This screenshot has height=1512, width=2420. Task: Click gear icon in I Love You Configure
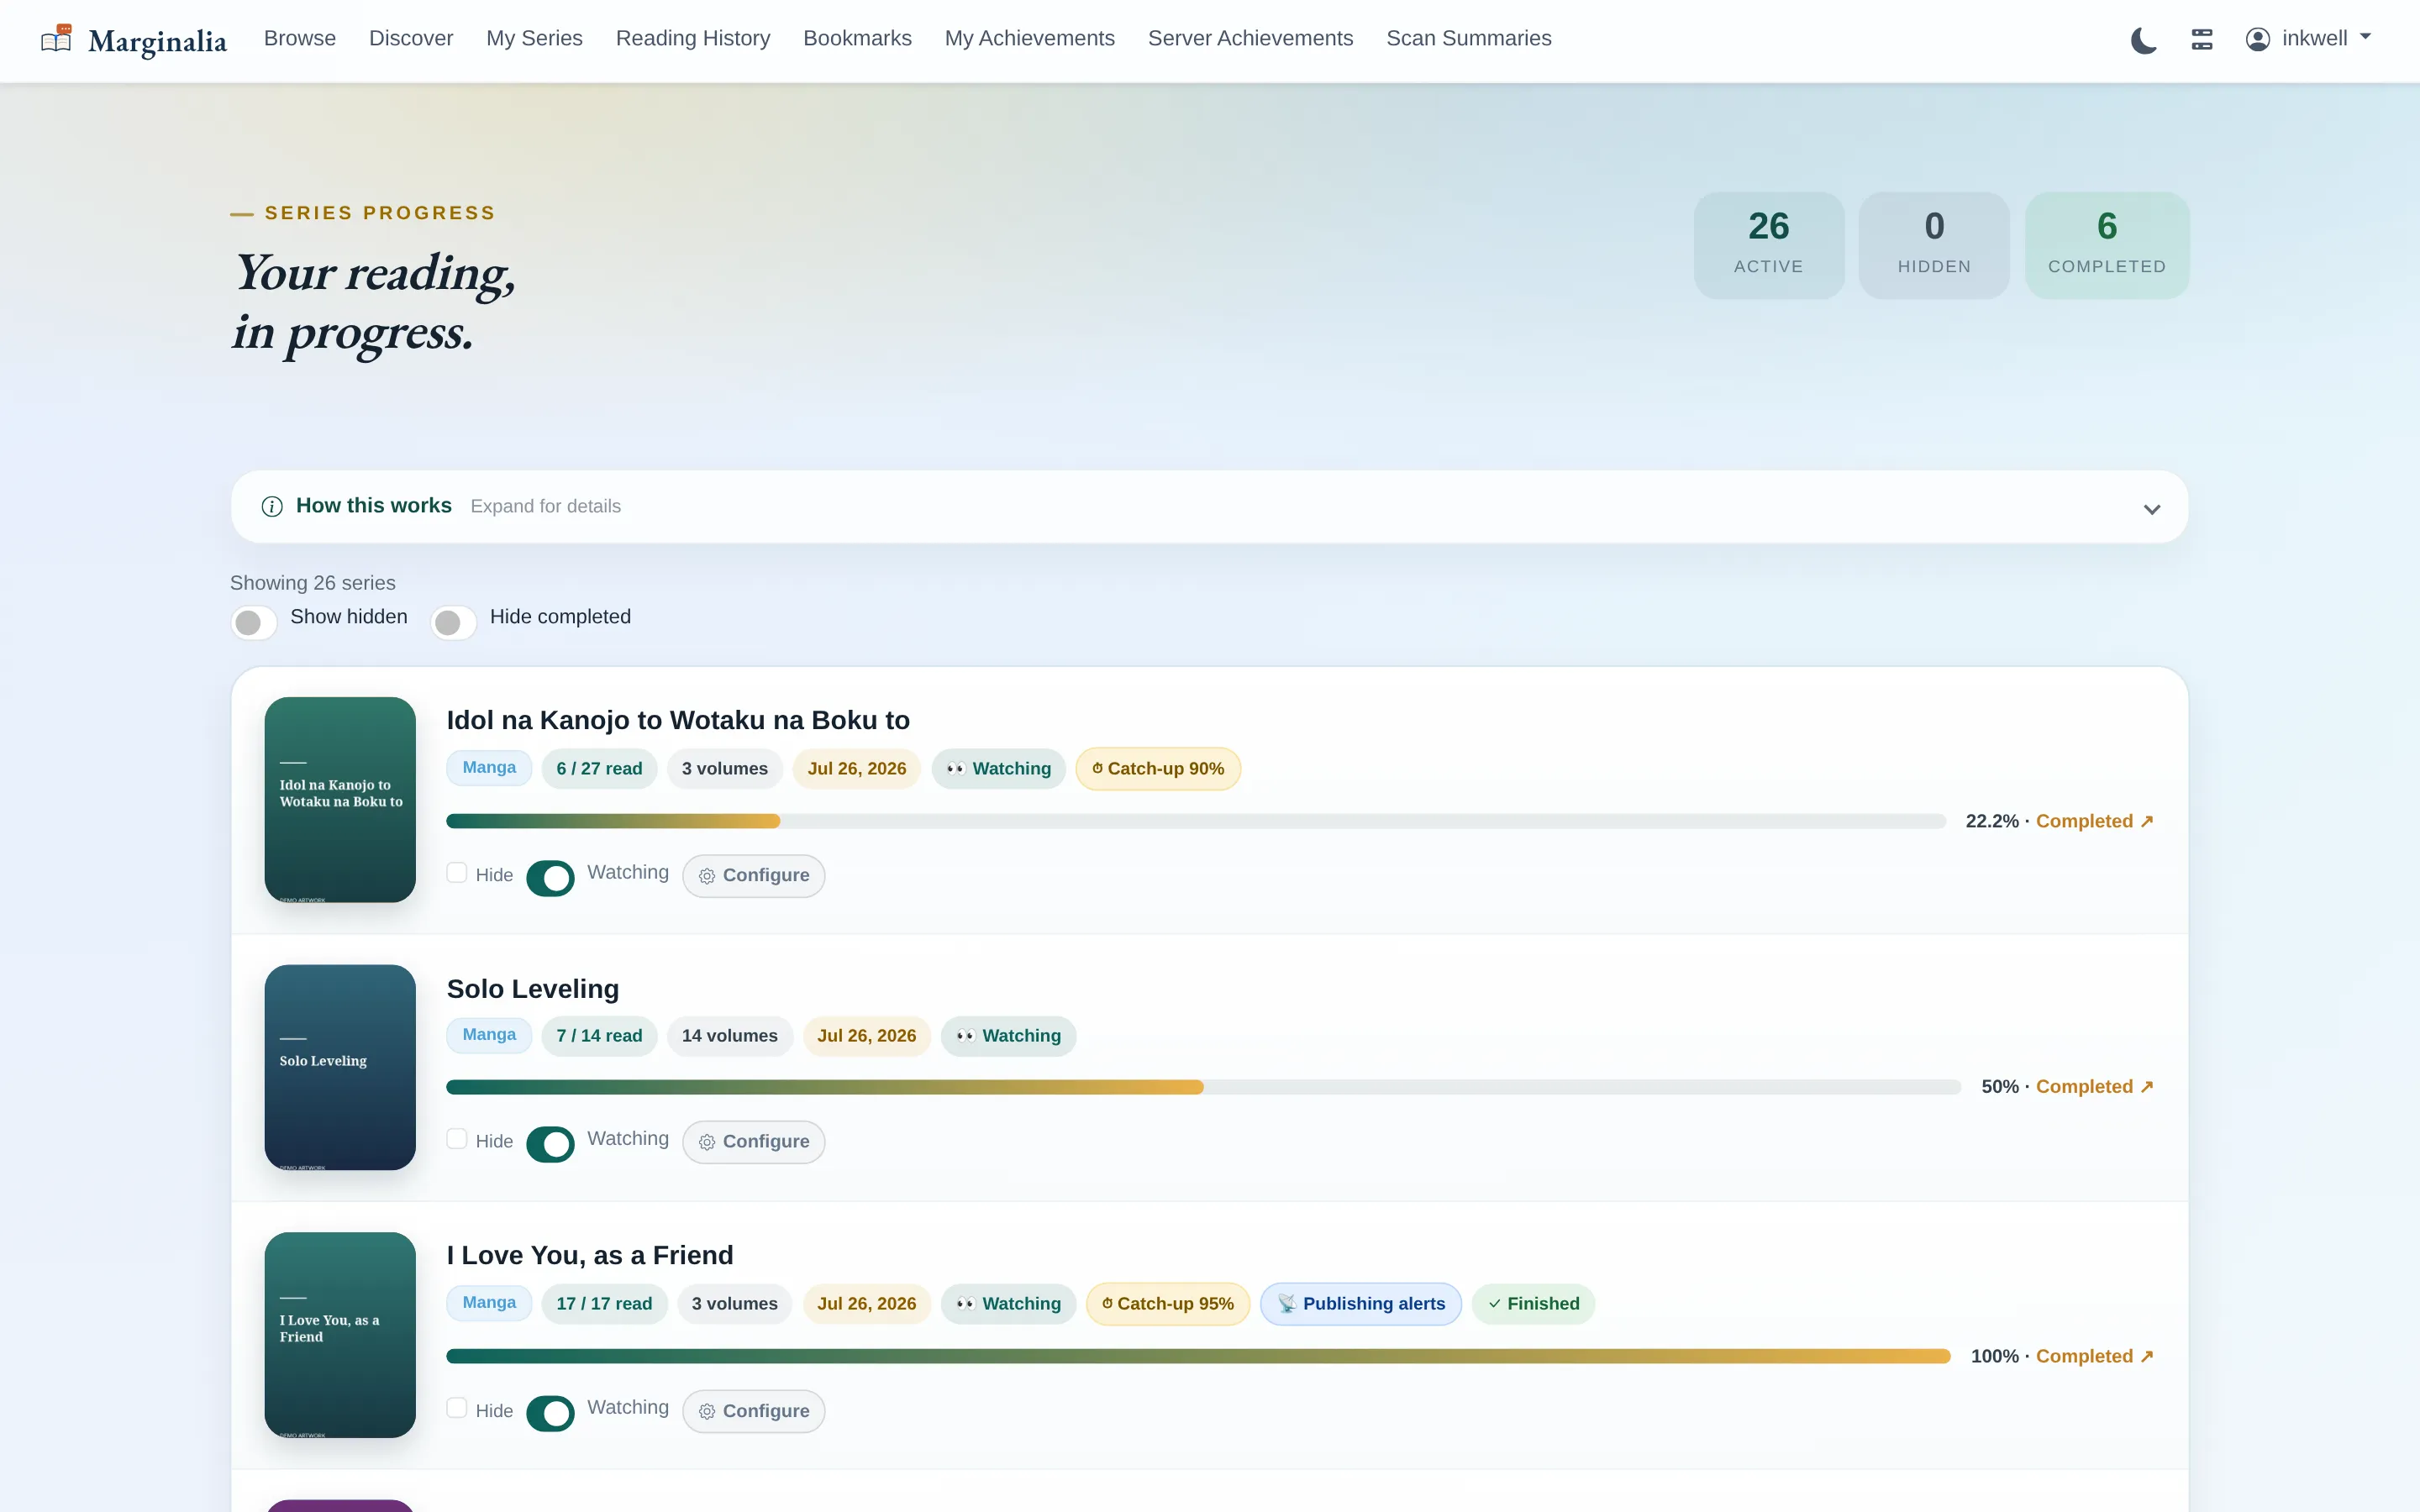pyautogui.click(x=707, y=1411)
